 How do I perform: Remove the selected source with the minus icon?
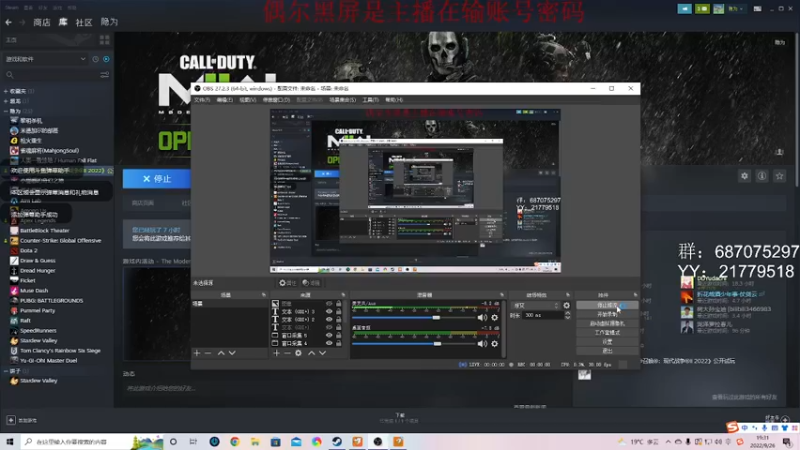coord(287,353)
